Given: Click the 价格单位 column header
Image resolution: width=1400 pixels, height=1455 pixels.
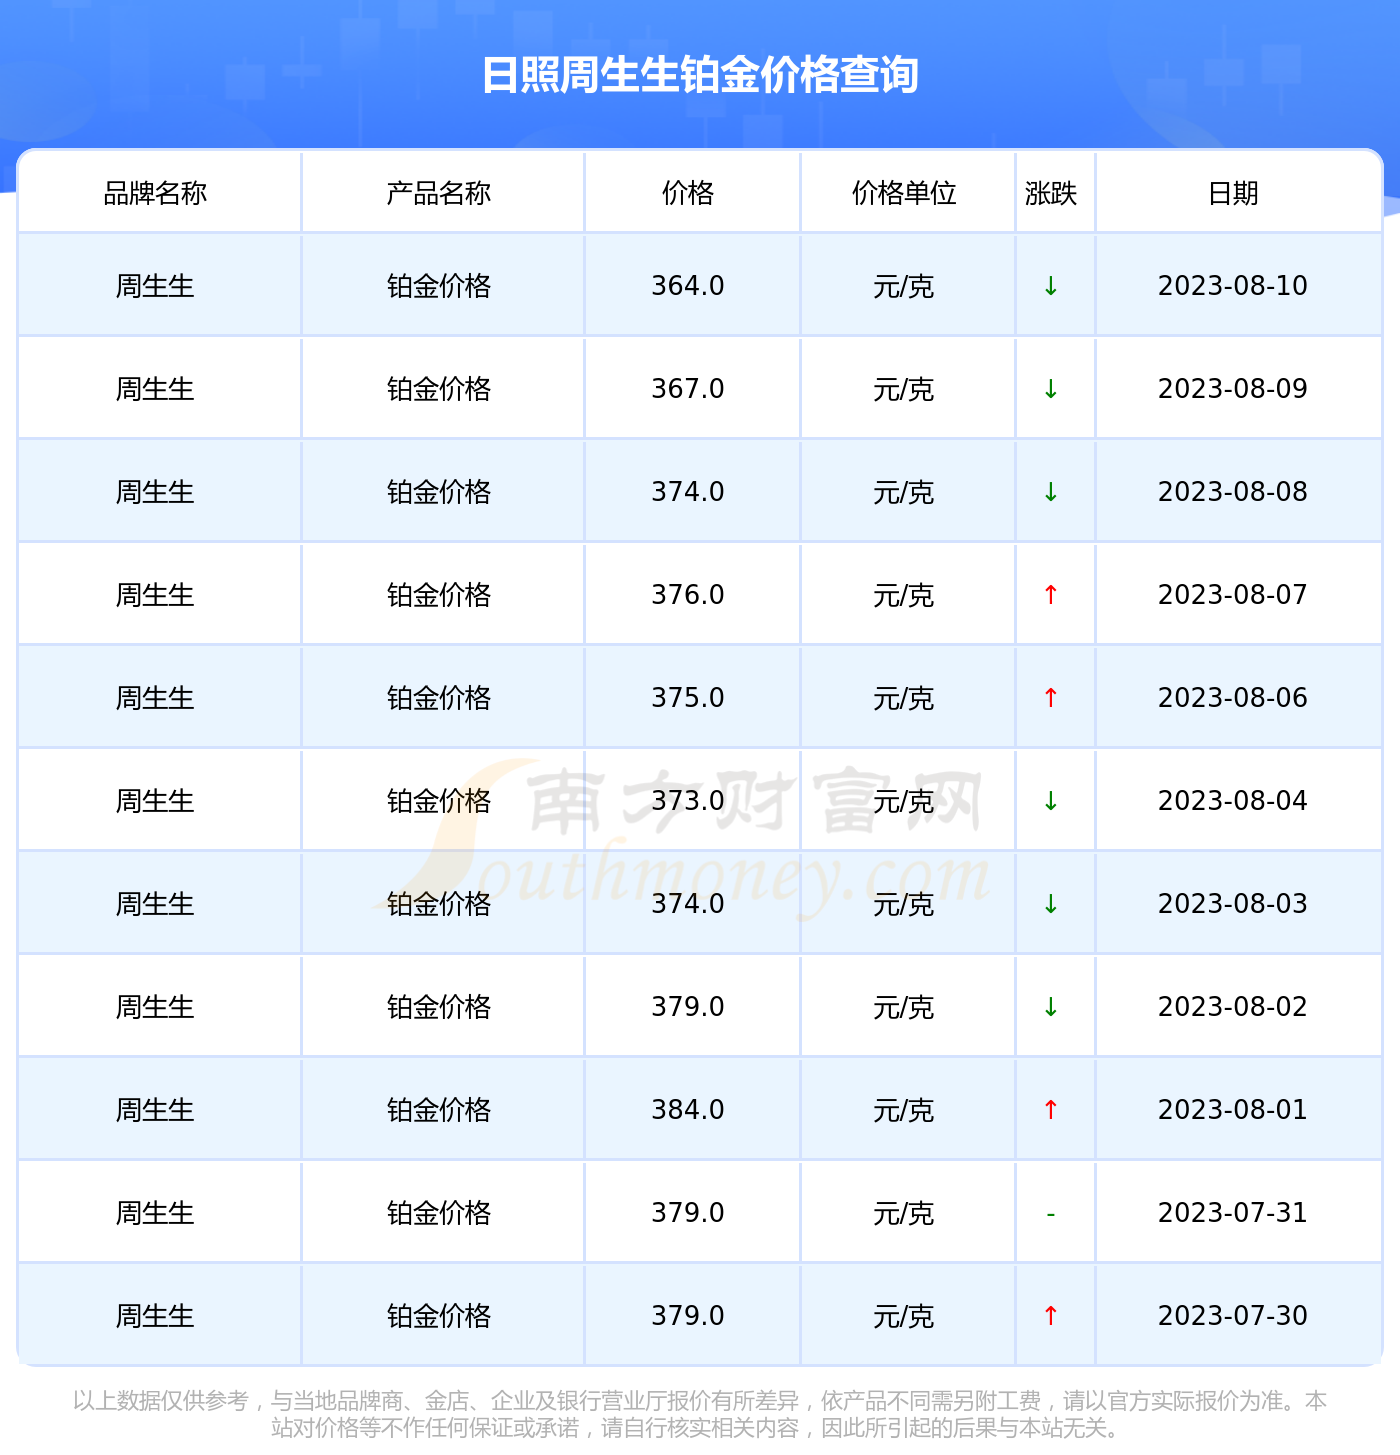Looking at the screenshot, I should click(x=904, y=193).
